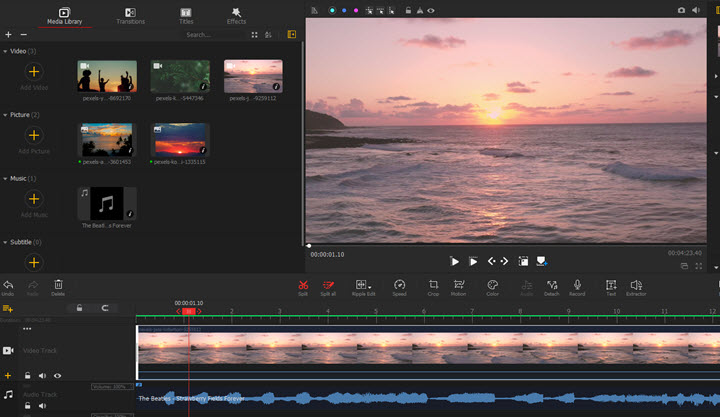Take a snapshot with the camera icon

[682, 10]
